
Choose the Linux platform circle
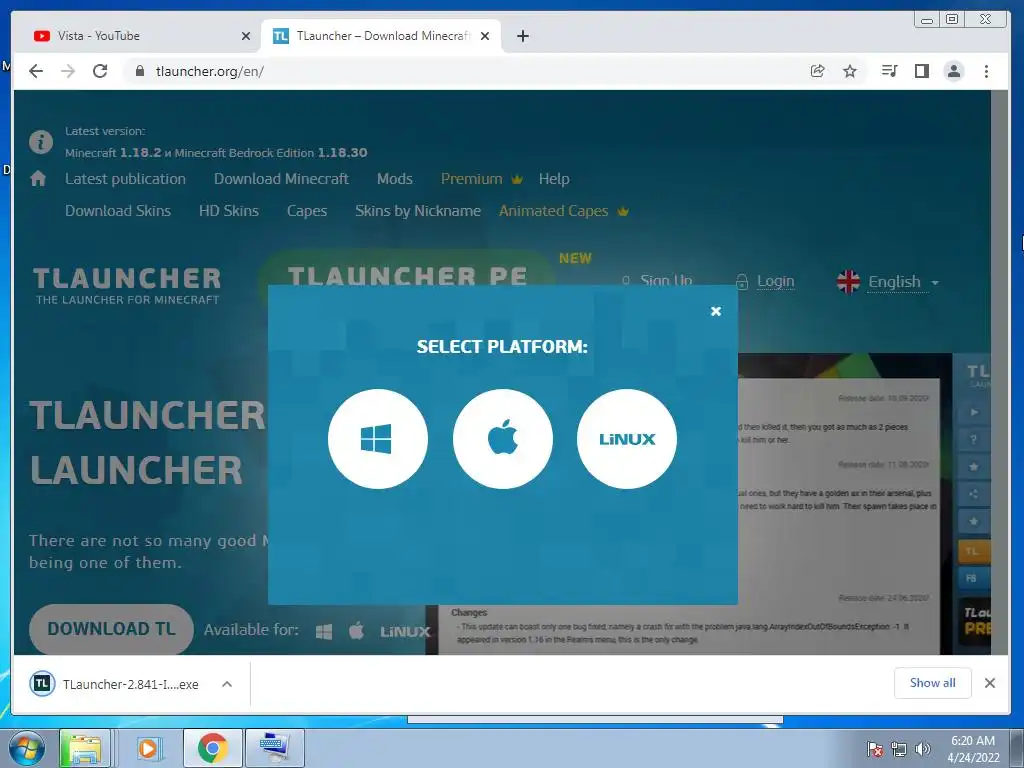(x=627, y=439)
